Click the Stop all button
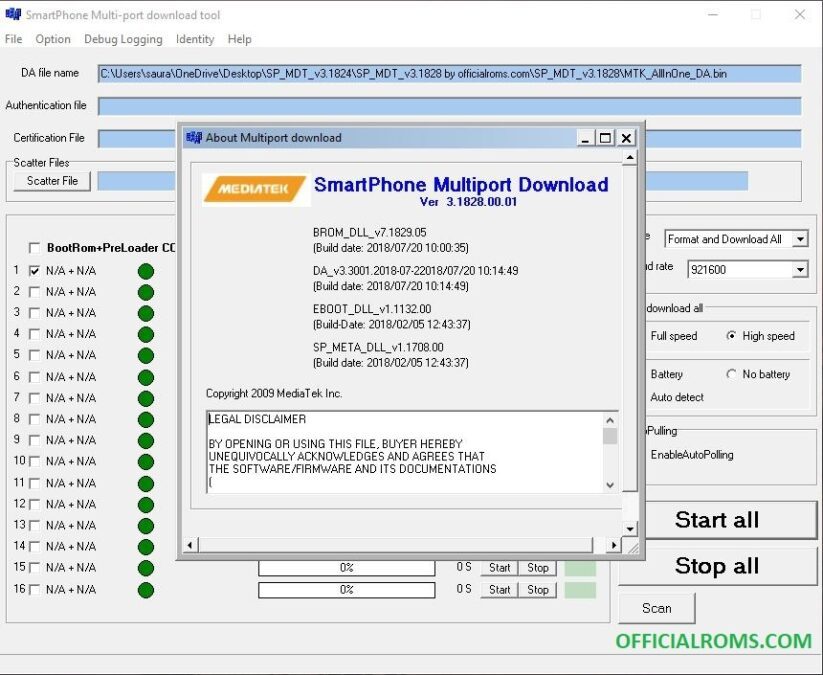Image resolution: width=823 pixels, height=675 pixels. [x=716, y=566]
